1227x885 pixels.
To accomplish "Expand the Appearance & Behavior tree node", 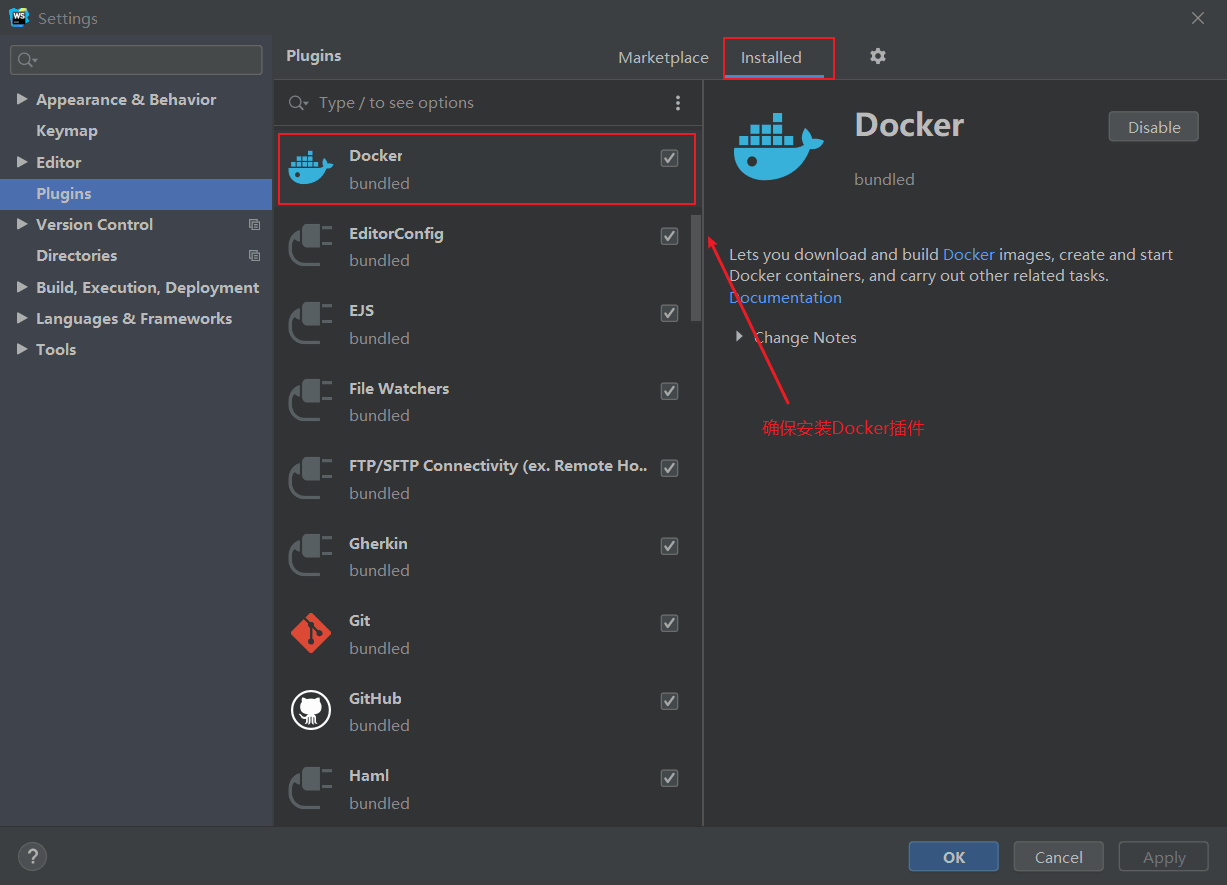I will pos(22,99).
